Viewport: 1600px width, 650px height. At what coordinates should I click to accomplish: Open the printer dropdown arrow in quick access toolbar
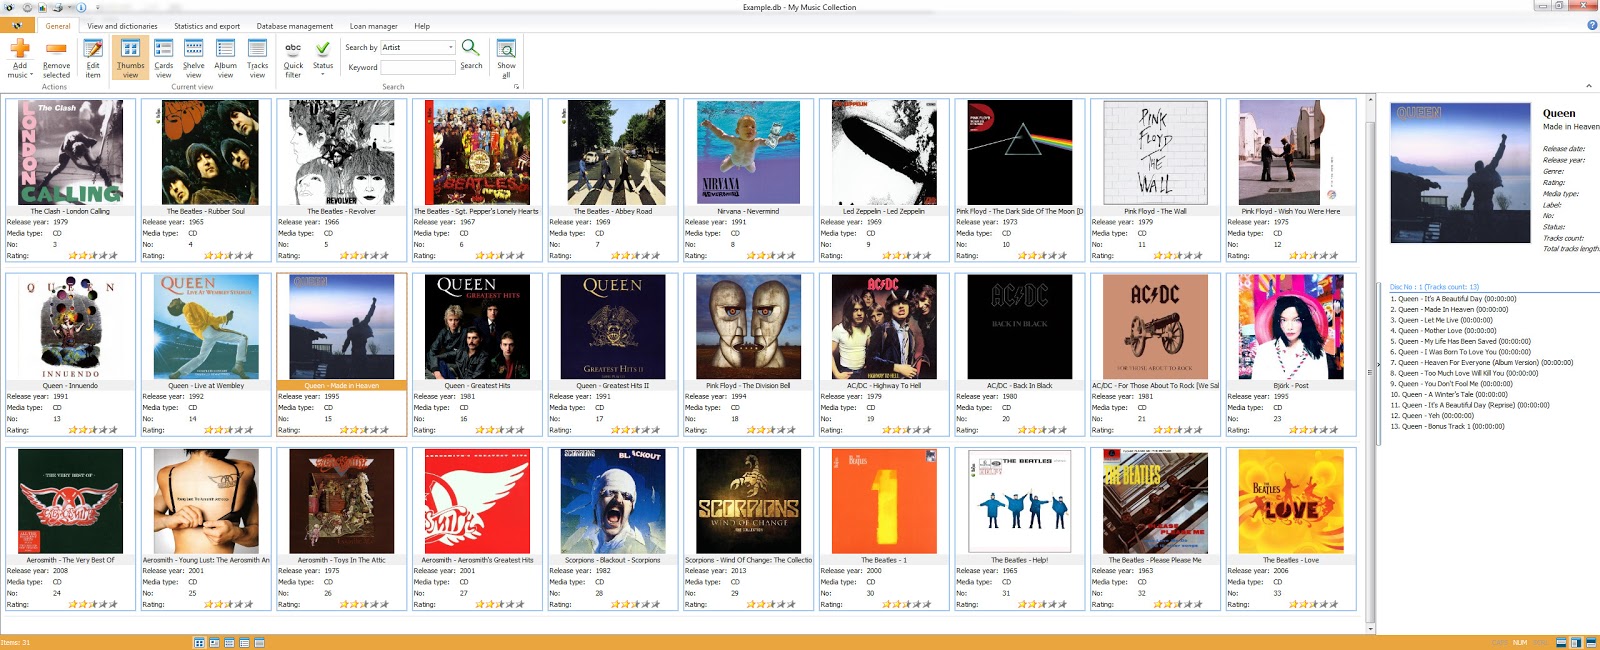point(67,7)
